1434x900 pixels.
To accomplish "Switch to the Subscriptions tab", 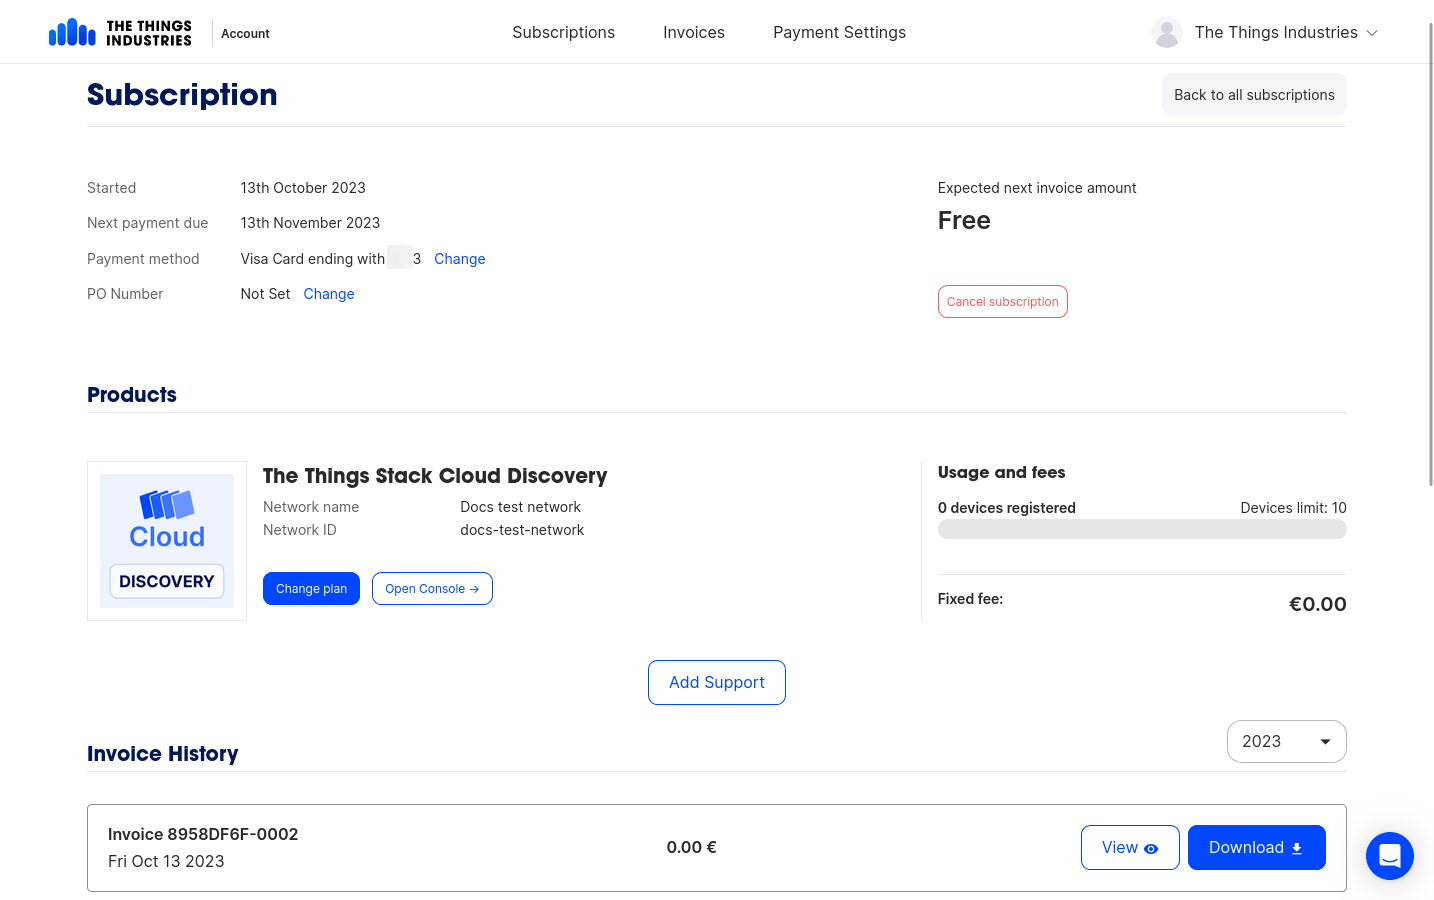I will (x=563, y=32).
